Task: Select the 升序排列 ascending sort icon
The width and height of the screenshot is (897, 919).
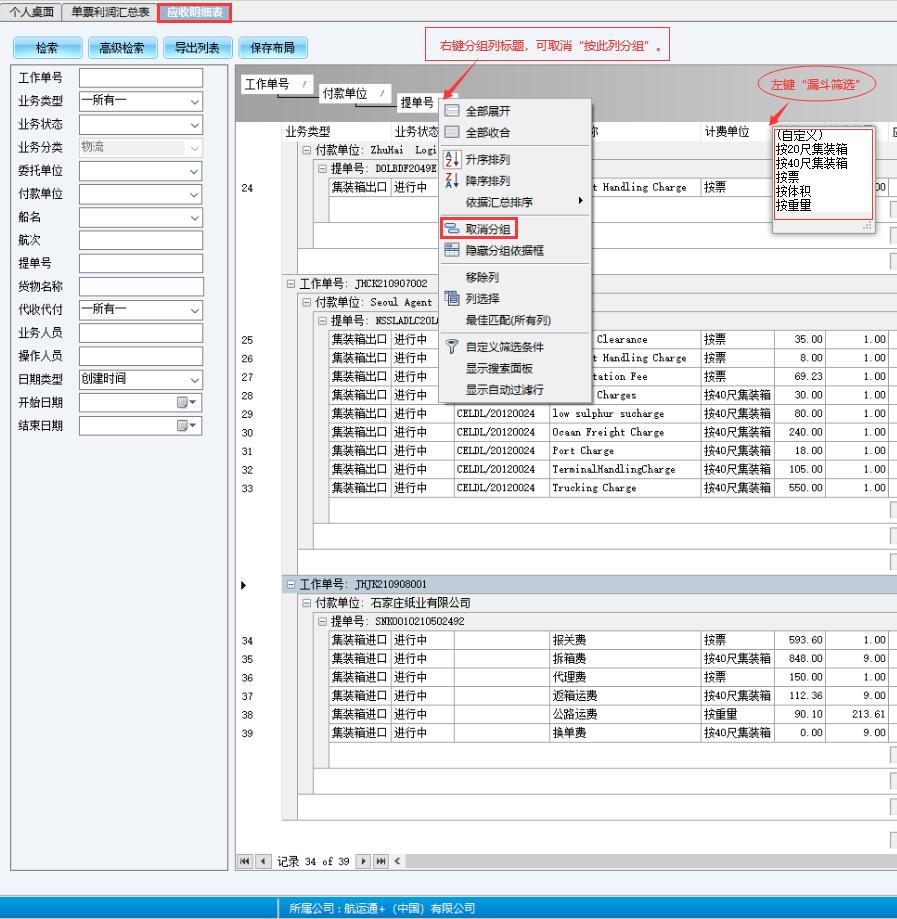Action: [x=451, y=160]
